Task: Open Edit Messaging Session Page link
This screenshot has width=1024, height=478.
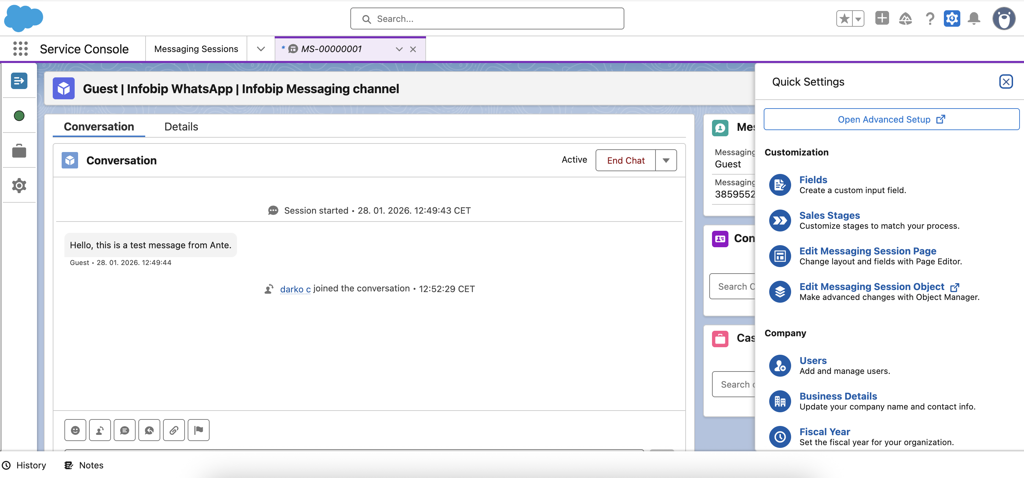Action: click(868, 251)
